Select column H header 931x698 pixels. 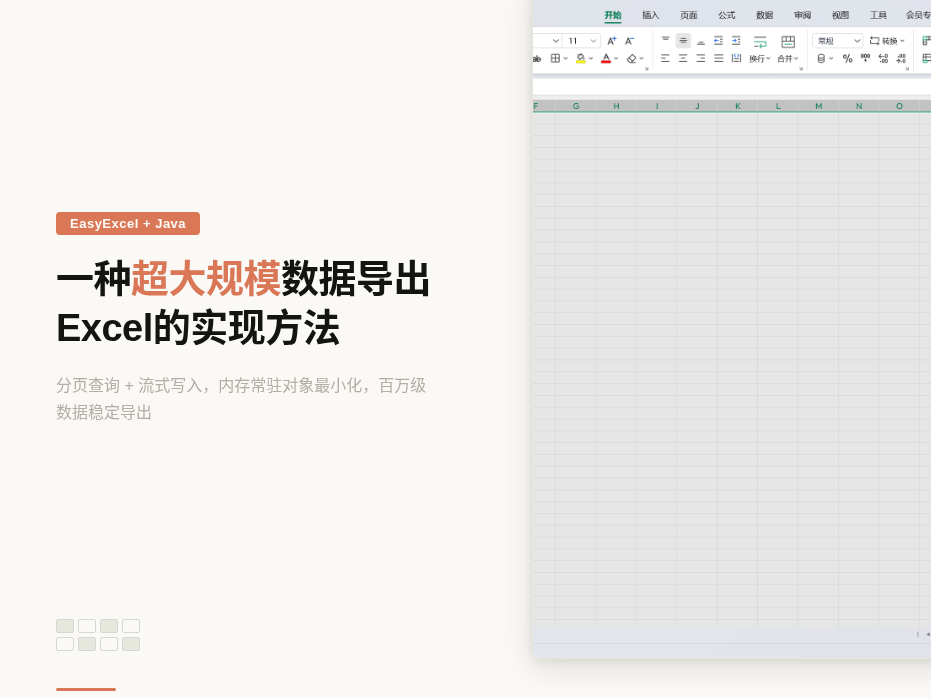[x=616, y=106]
